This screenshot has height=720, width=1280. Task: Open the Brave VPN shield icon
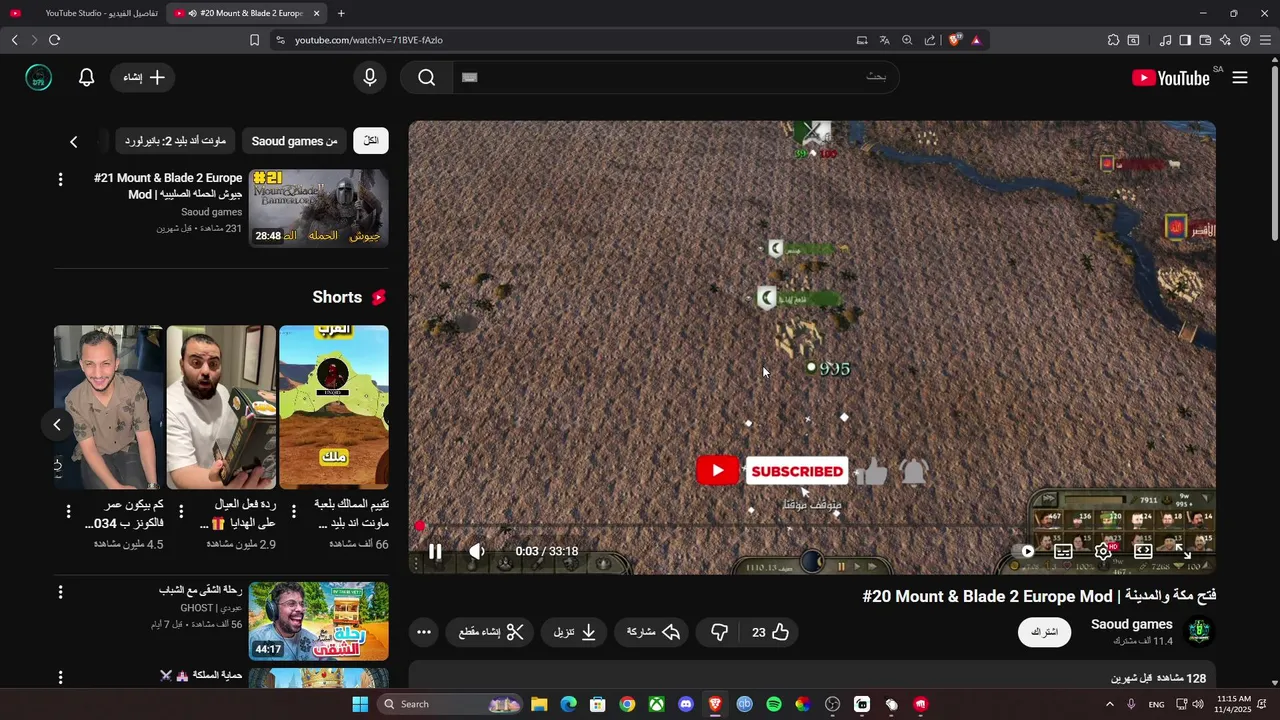point(1245,40)
